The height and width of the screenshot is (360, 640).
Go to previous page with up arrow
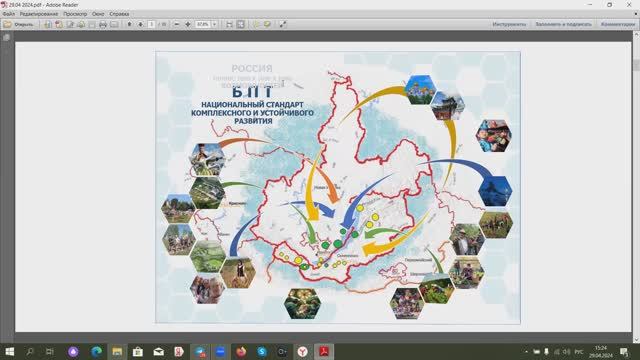(129, 24)
